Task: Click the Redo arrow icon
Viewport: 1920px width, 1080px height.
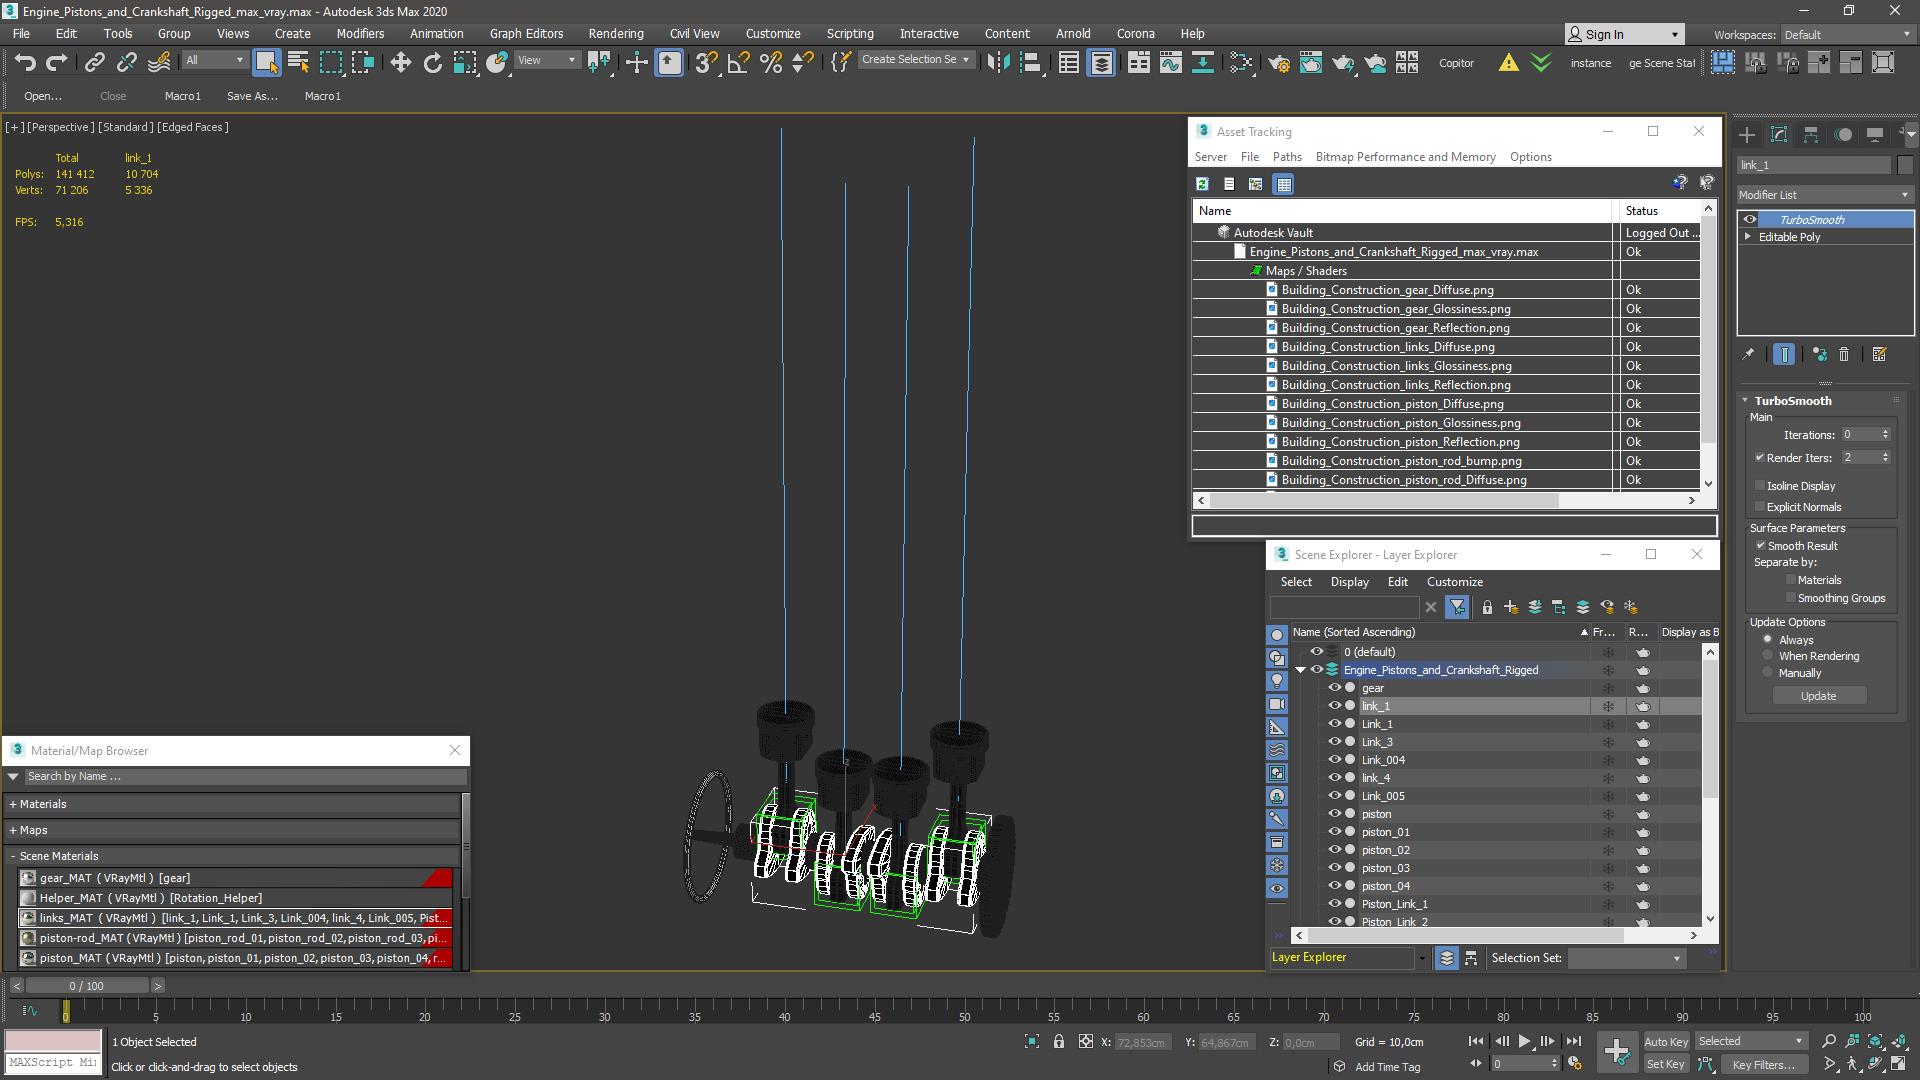Action: 57,62
